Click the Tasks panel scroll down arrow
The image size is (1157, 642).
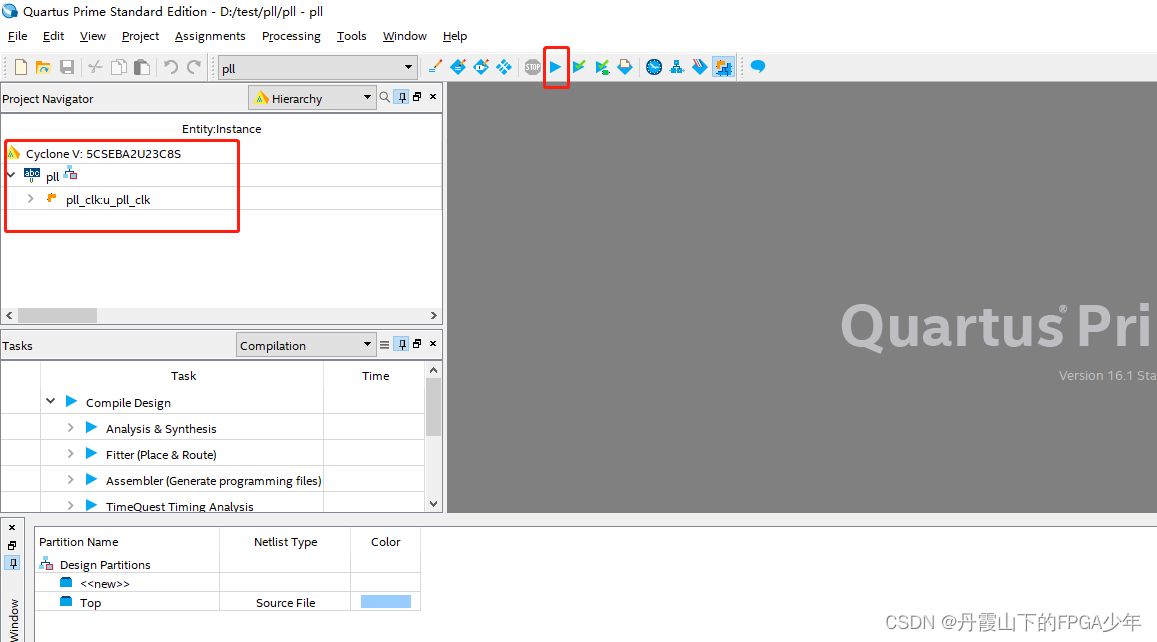433,504
